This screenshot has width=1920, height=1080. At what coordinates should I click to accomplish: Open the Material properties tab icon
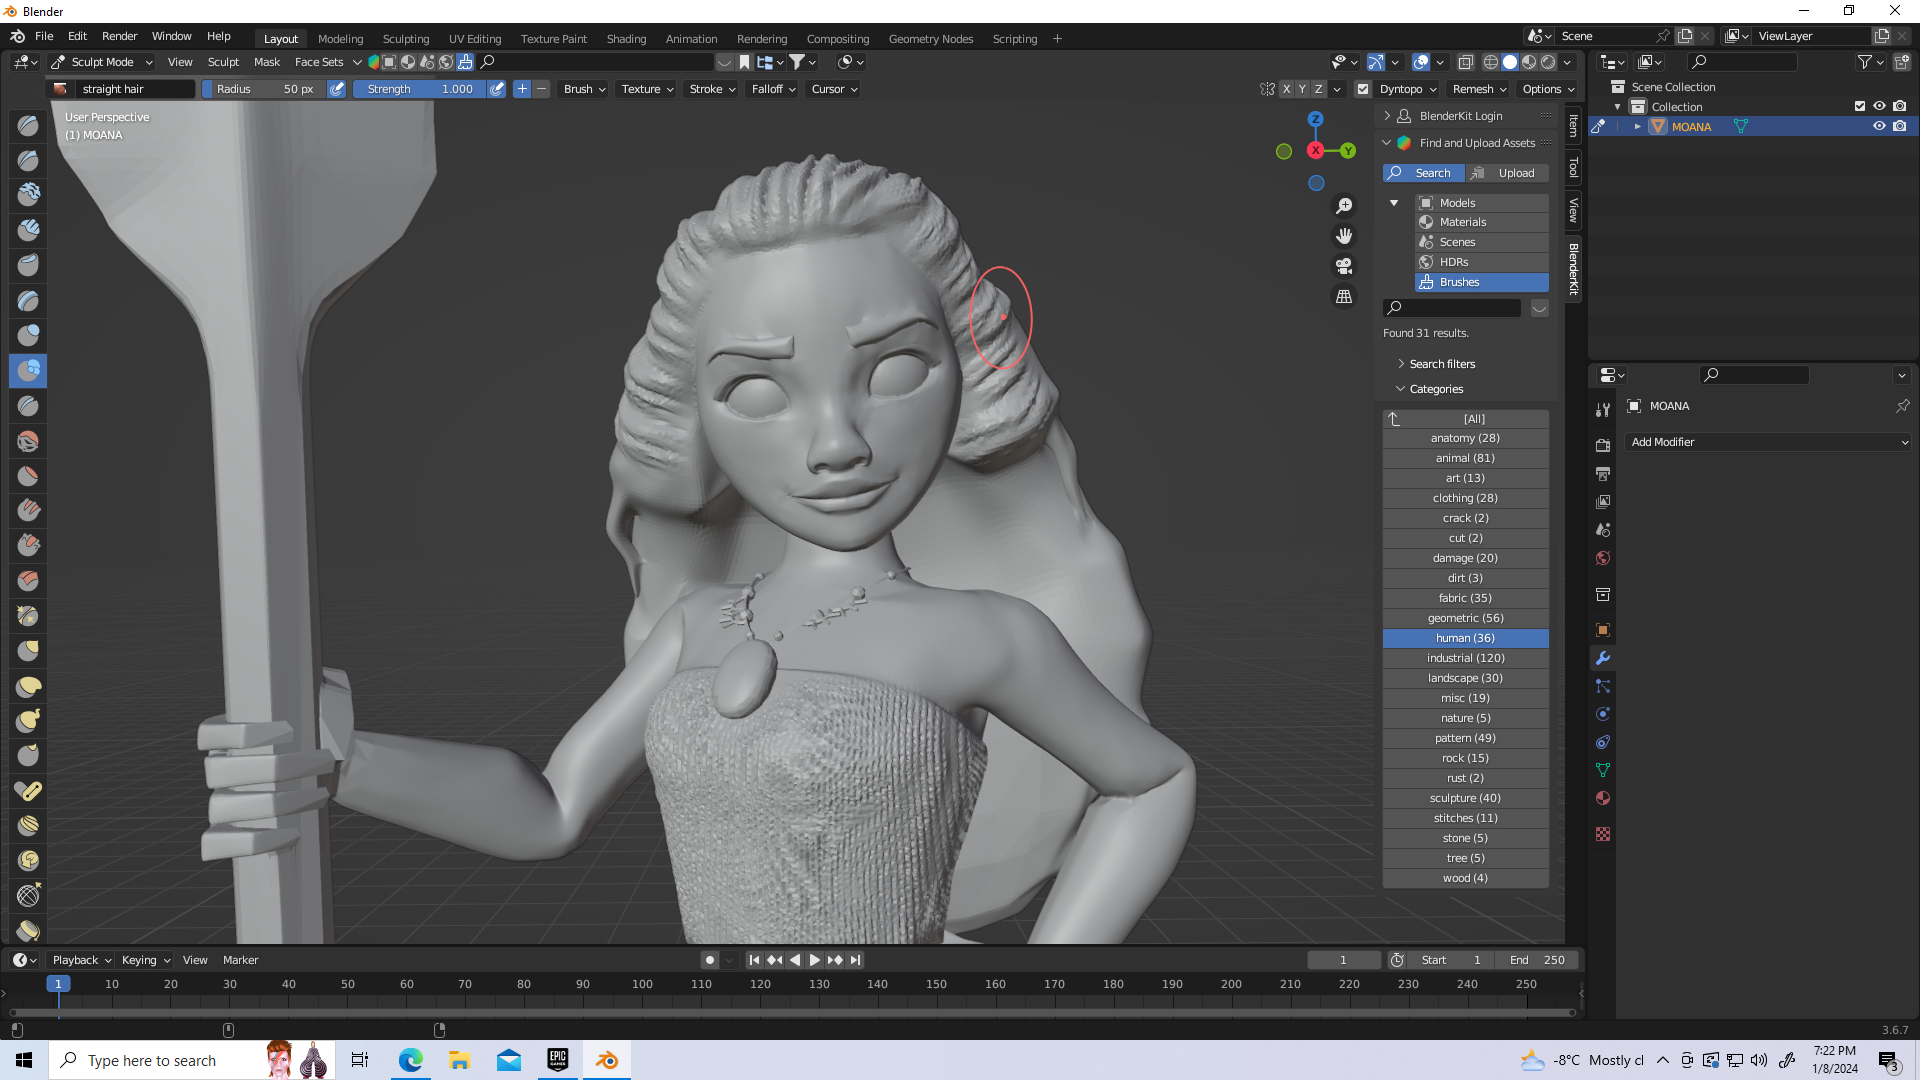point(1603,798)
